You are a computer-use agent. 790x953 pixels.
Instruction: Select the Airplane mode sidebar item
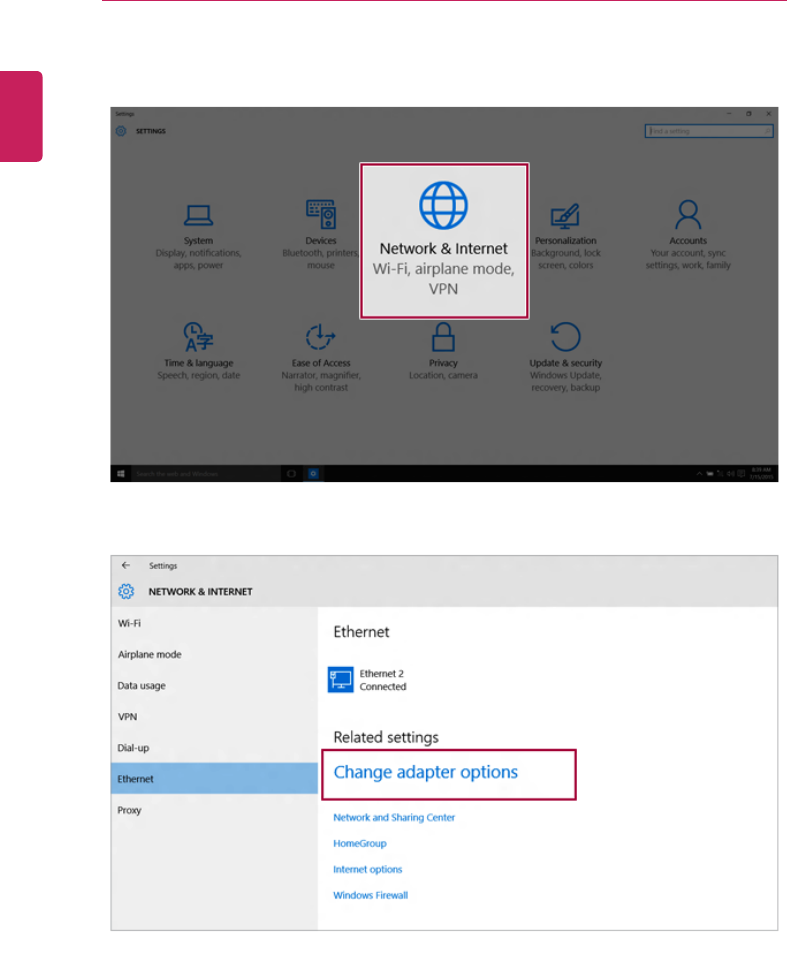[214, 655]
